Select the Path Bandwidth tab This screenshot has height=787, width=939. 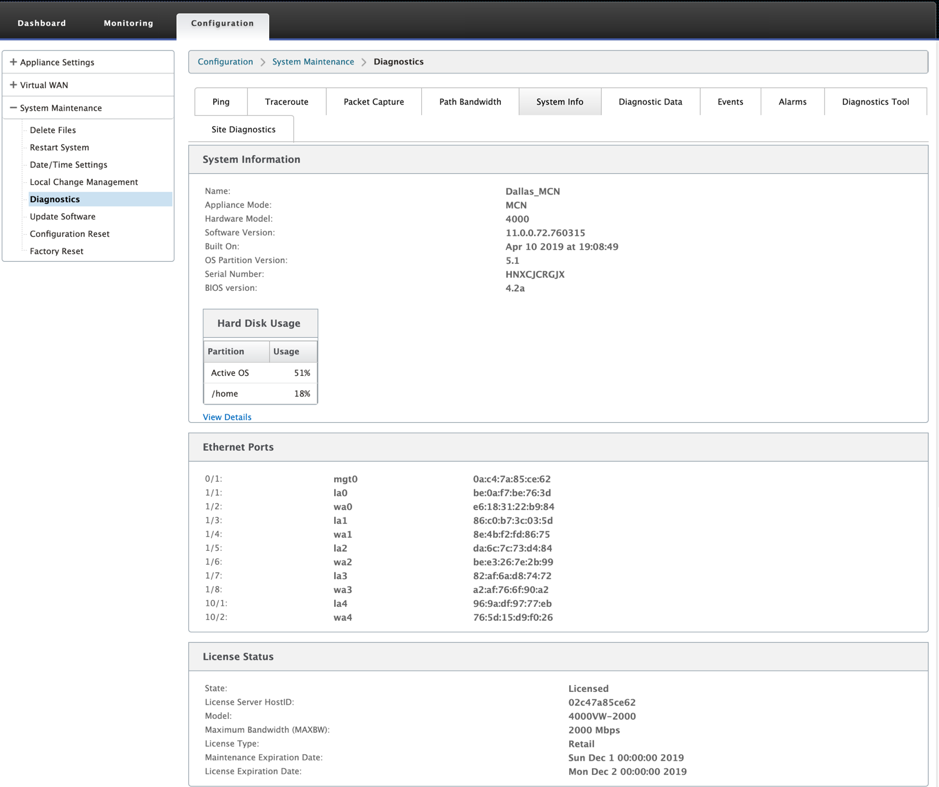[x=470, y=102]
